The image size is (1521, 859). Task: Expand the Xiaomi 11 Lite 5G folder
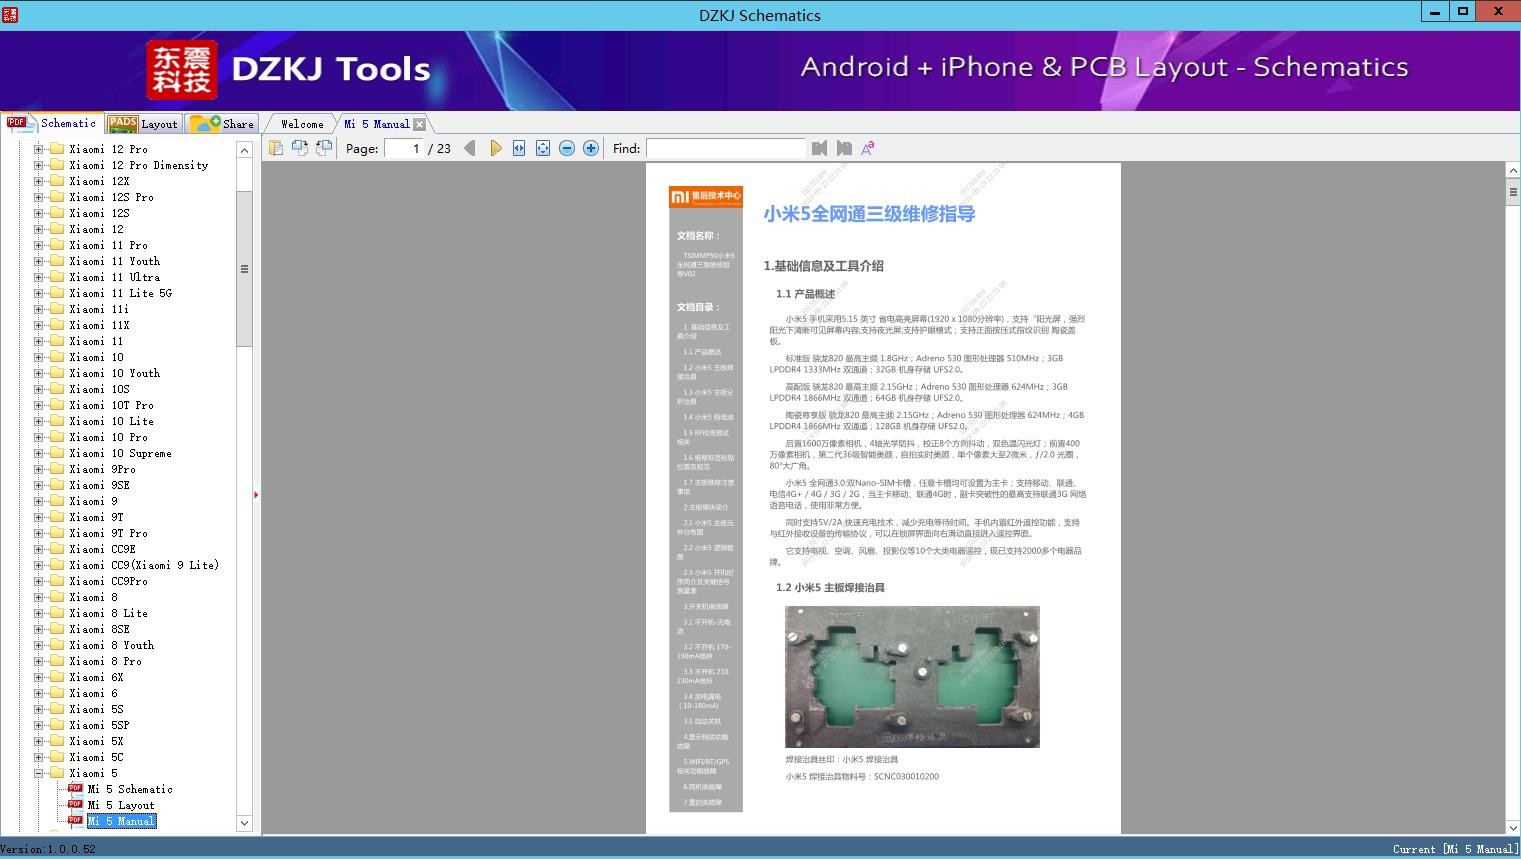(39, 293)
